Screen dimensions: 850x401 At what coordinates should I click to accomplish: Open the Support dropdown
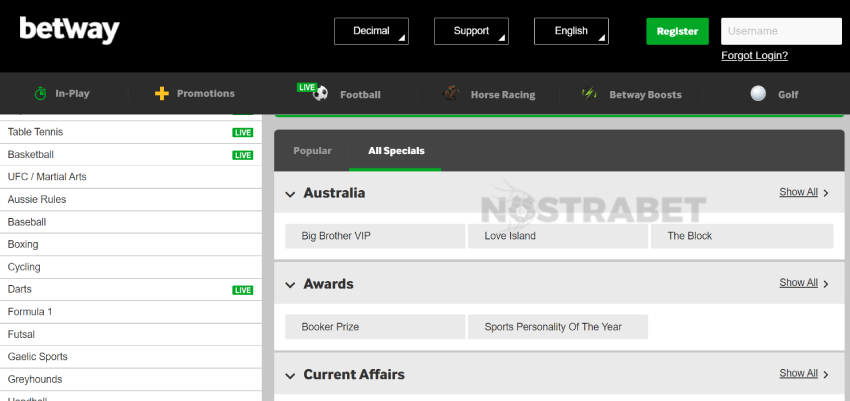tap(471, 31)
